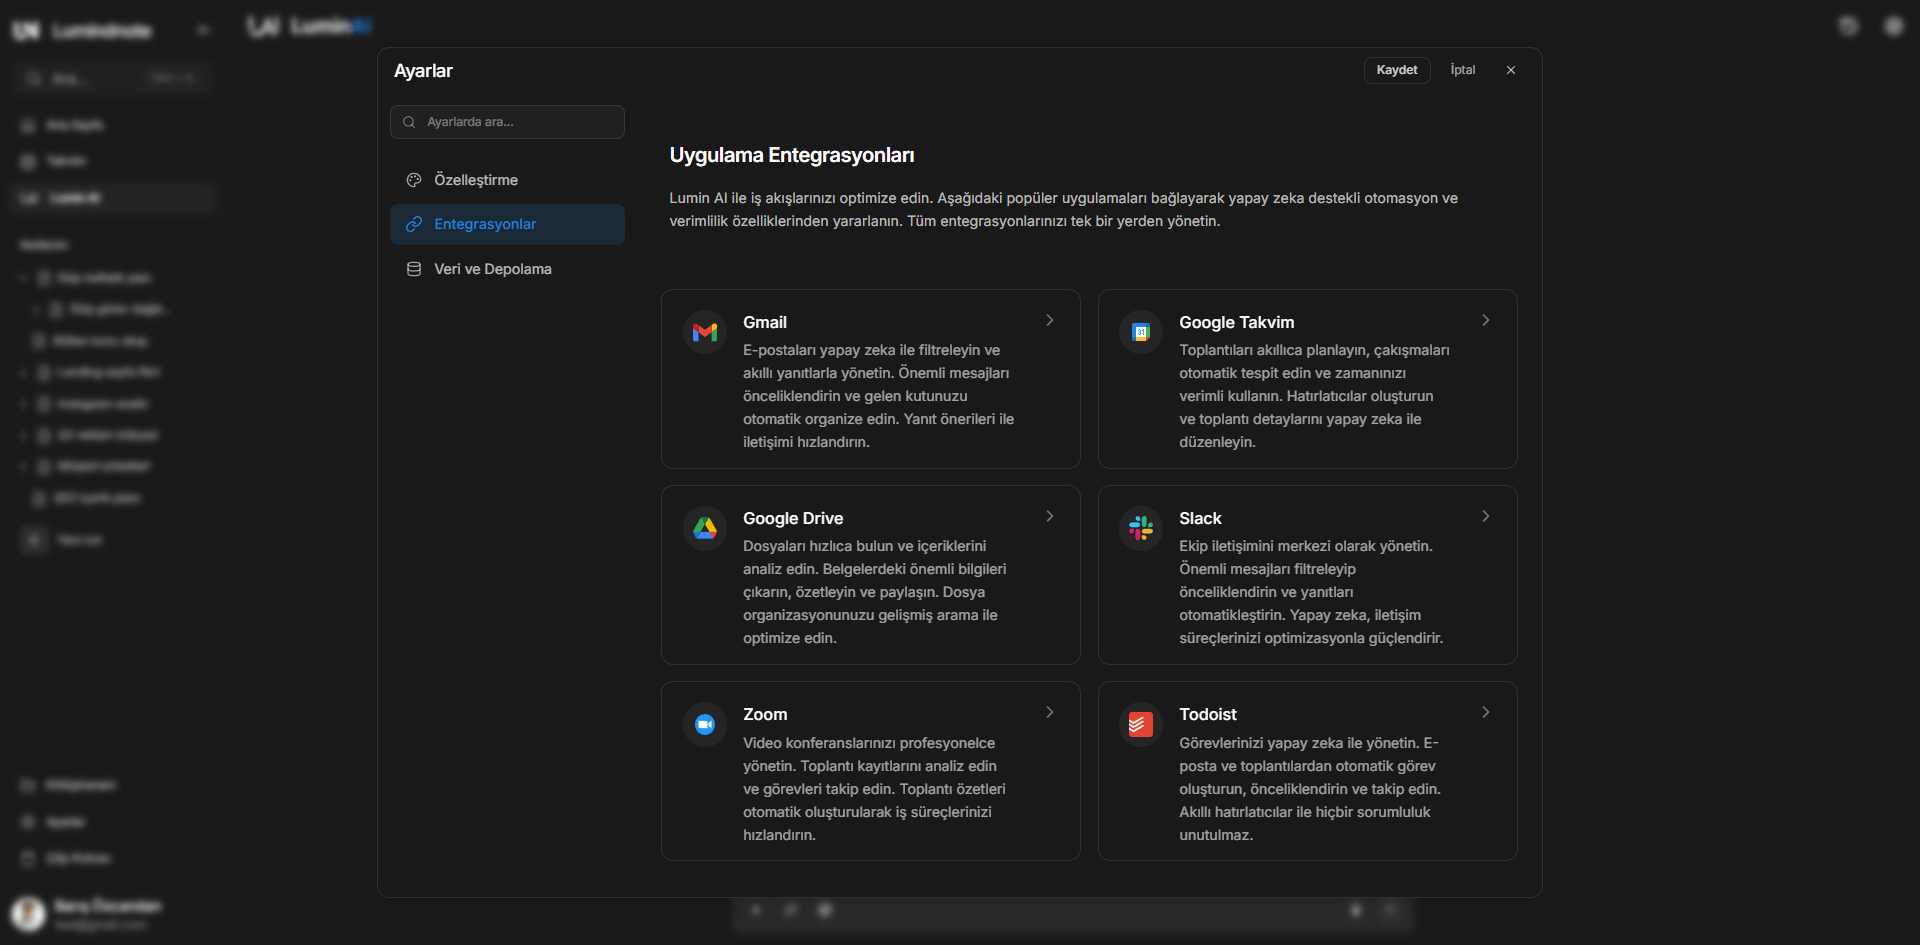Click the 'Video konferanslarınızı profesyonelce' description
1920x945 pixels.
[x=875, y=789]
